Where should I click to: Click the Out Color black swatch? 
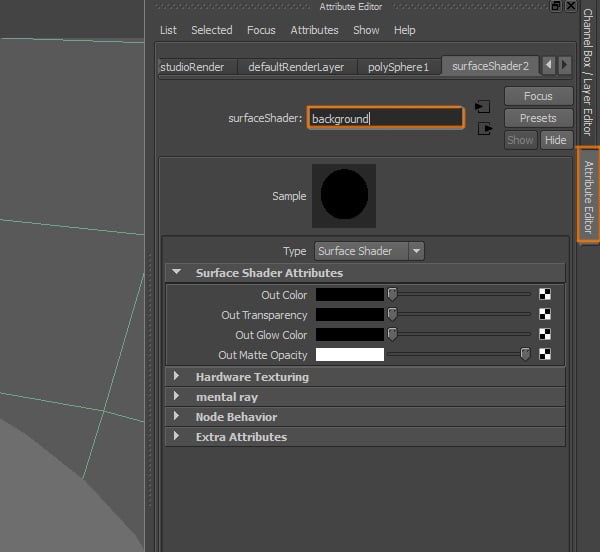pos(350,295)
